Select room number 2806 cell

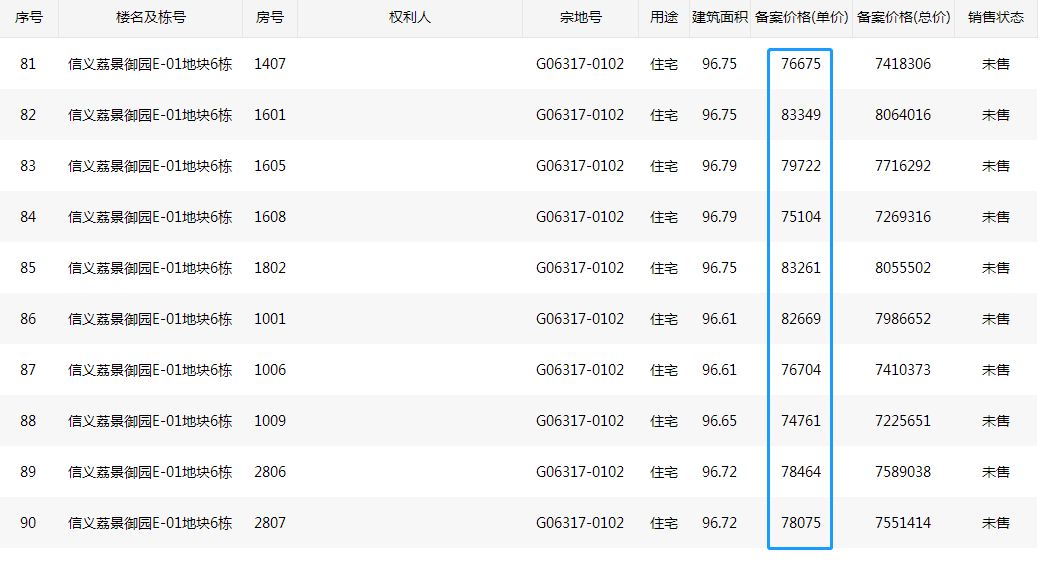(270, 472)
